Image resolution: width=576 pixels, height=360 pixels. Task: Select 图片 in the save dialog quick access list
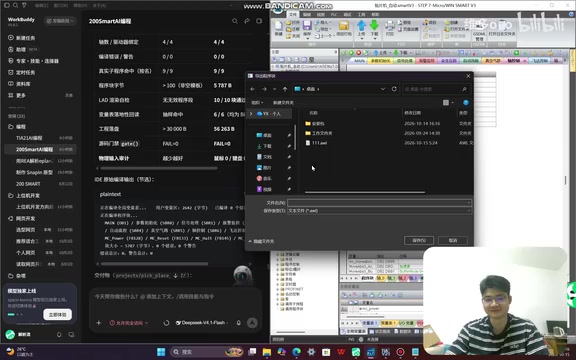point(267,168)
